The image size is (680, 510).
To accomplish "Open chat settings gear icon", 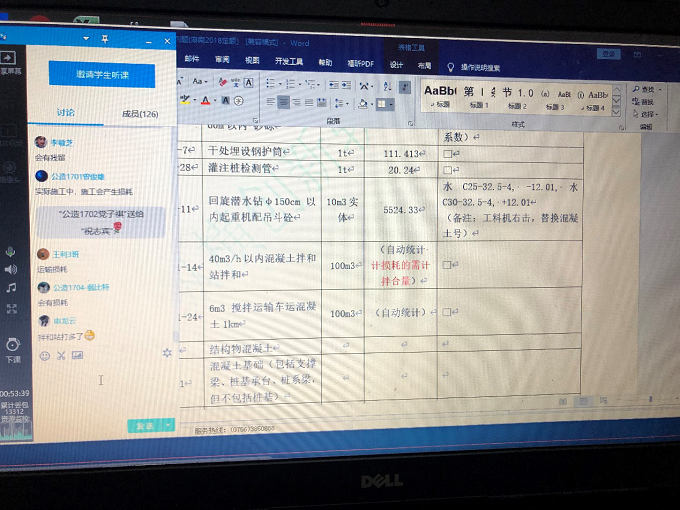I will (167, 353).
